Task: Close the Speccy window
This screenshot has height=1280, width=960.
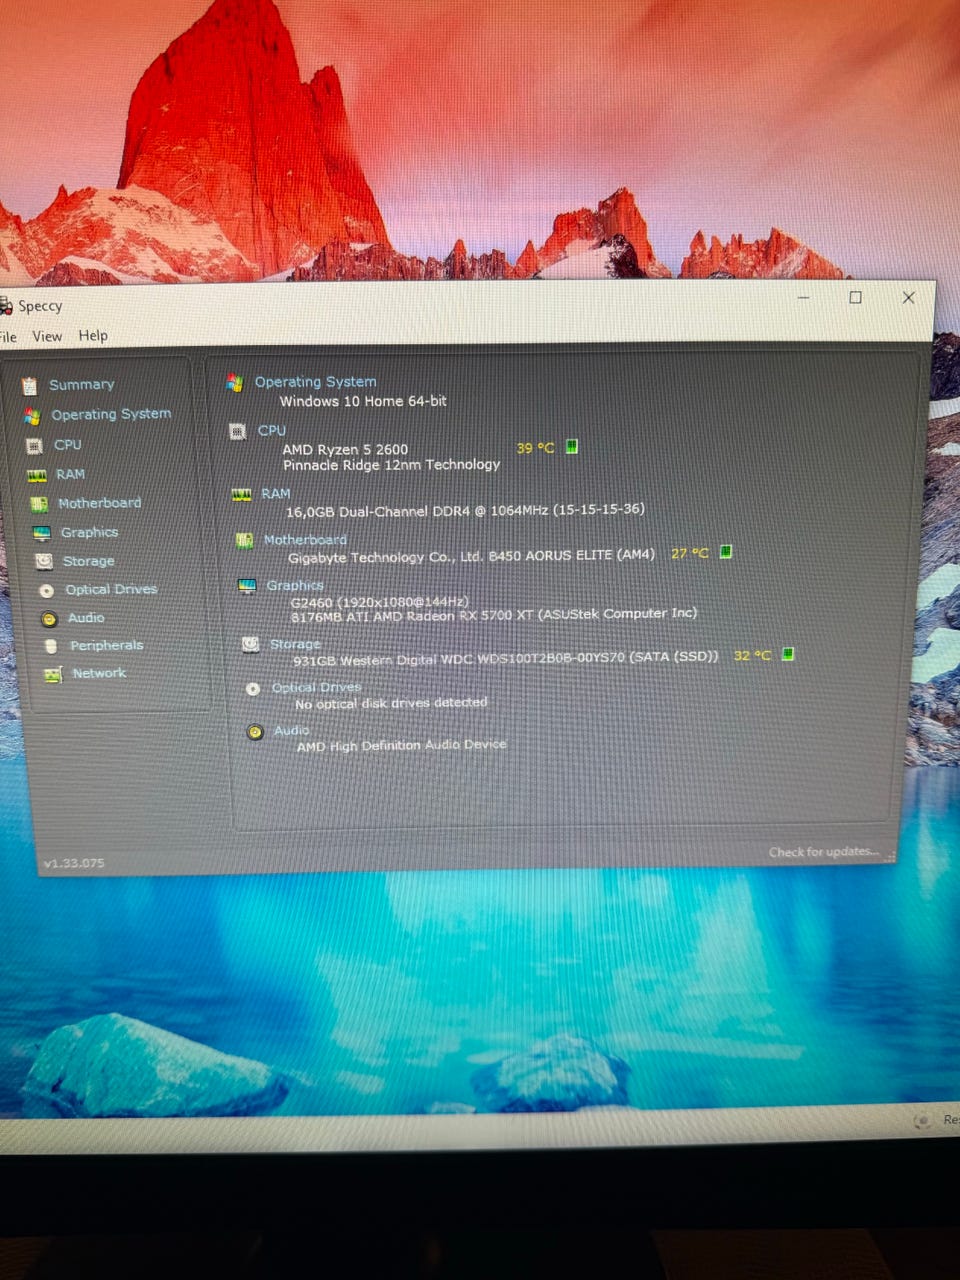Action: [908, 297]
